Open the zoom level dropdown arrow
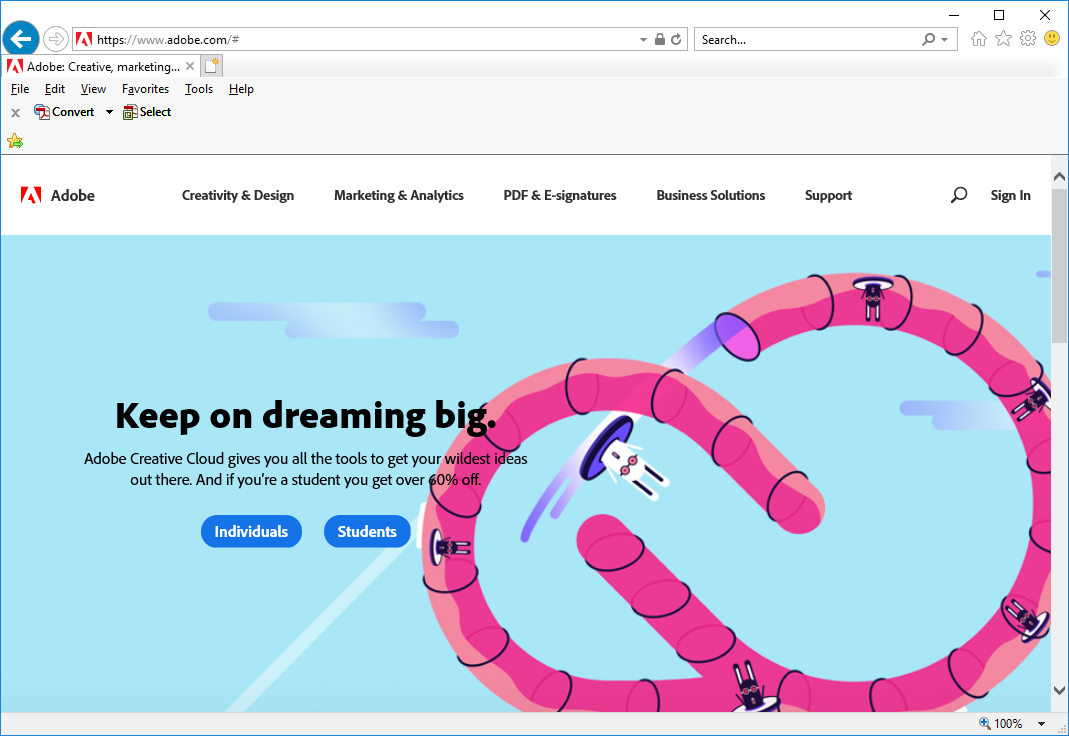The image size is (1069, 736). [1041, 724]
